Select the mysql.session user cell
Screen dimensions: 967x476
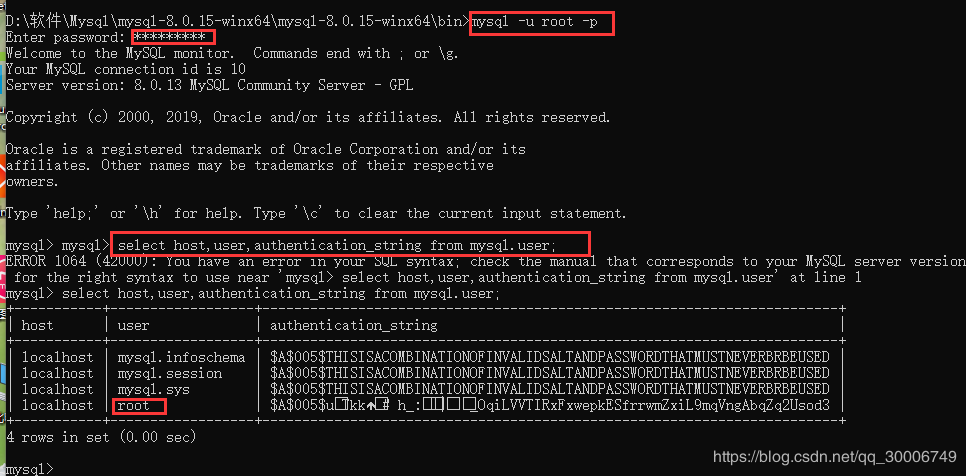click(x=169, y=373)
